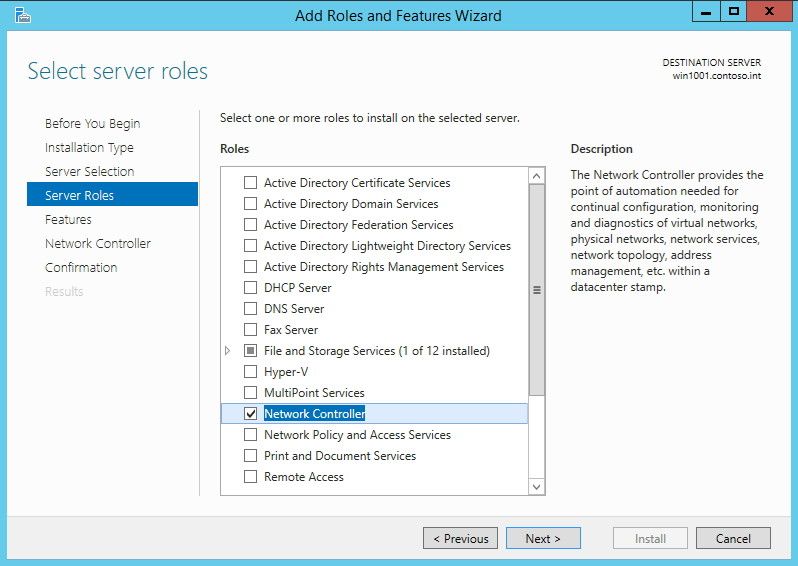Check Active Directory Certificate Services checkbox
This screenshot has width=798, height=566.
tap(250, 183)
